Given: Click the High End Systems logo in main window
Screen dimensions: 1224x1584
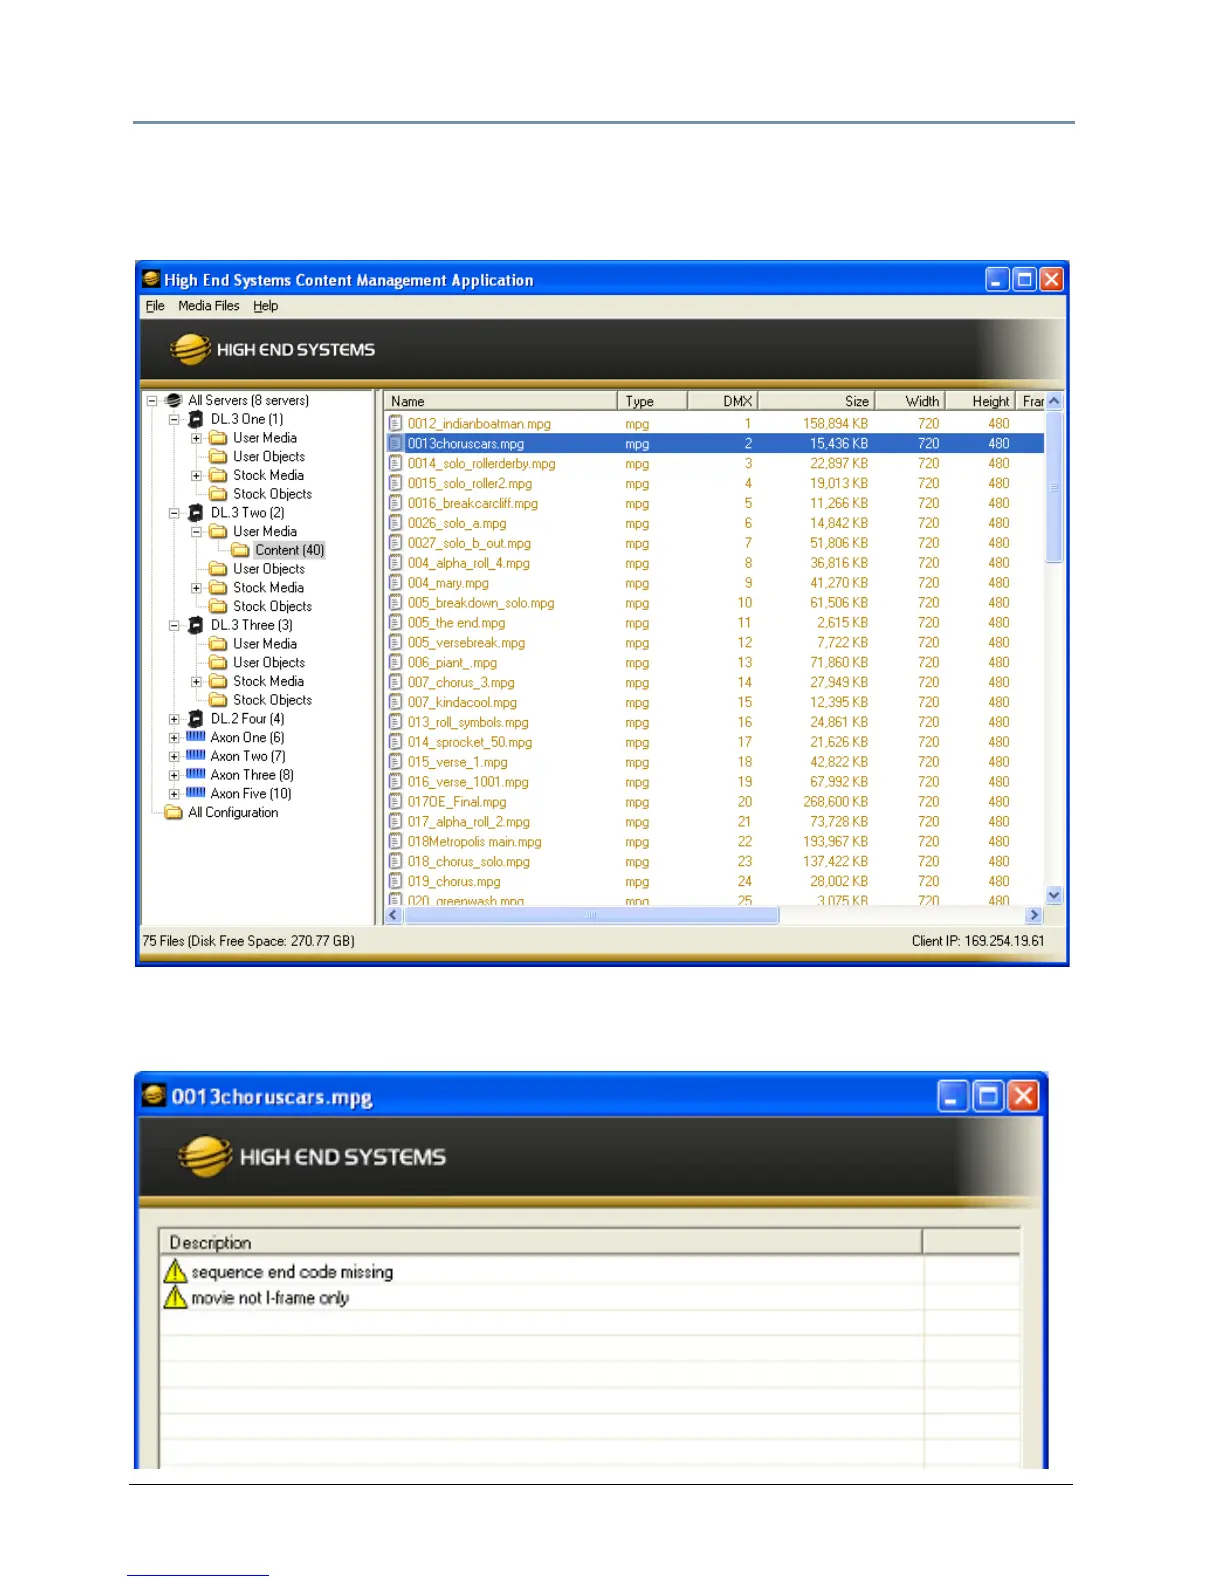Looking at the screenshot, I should click(272, 349).
